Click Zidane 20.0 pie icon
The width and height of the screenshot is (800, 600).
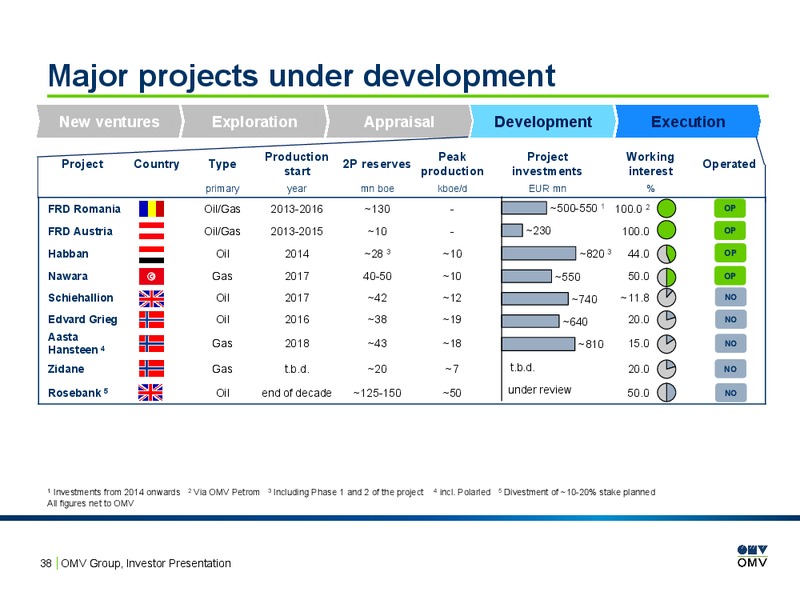tap(666, 369)
